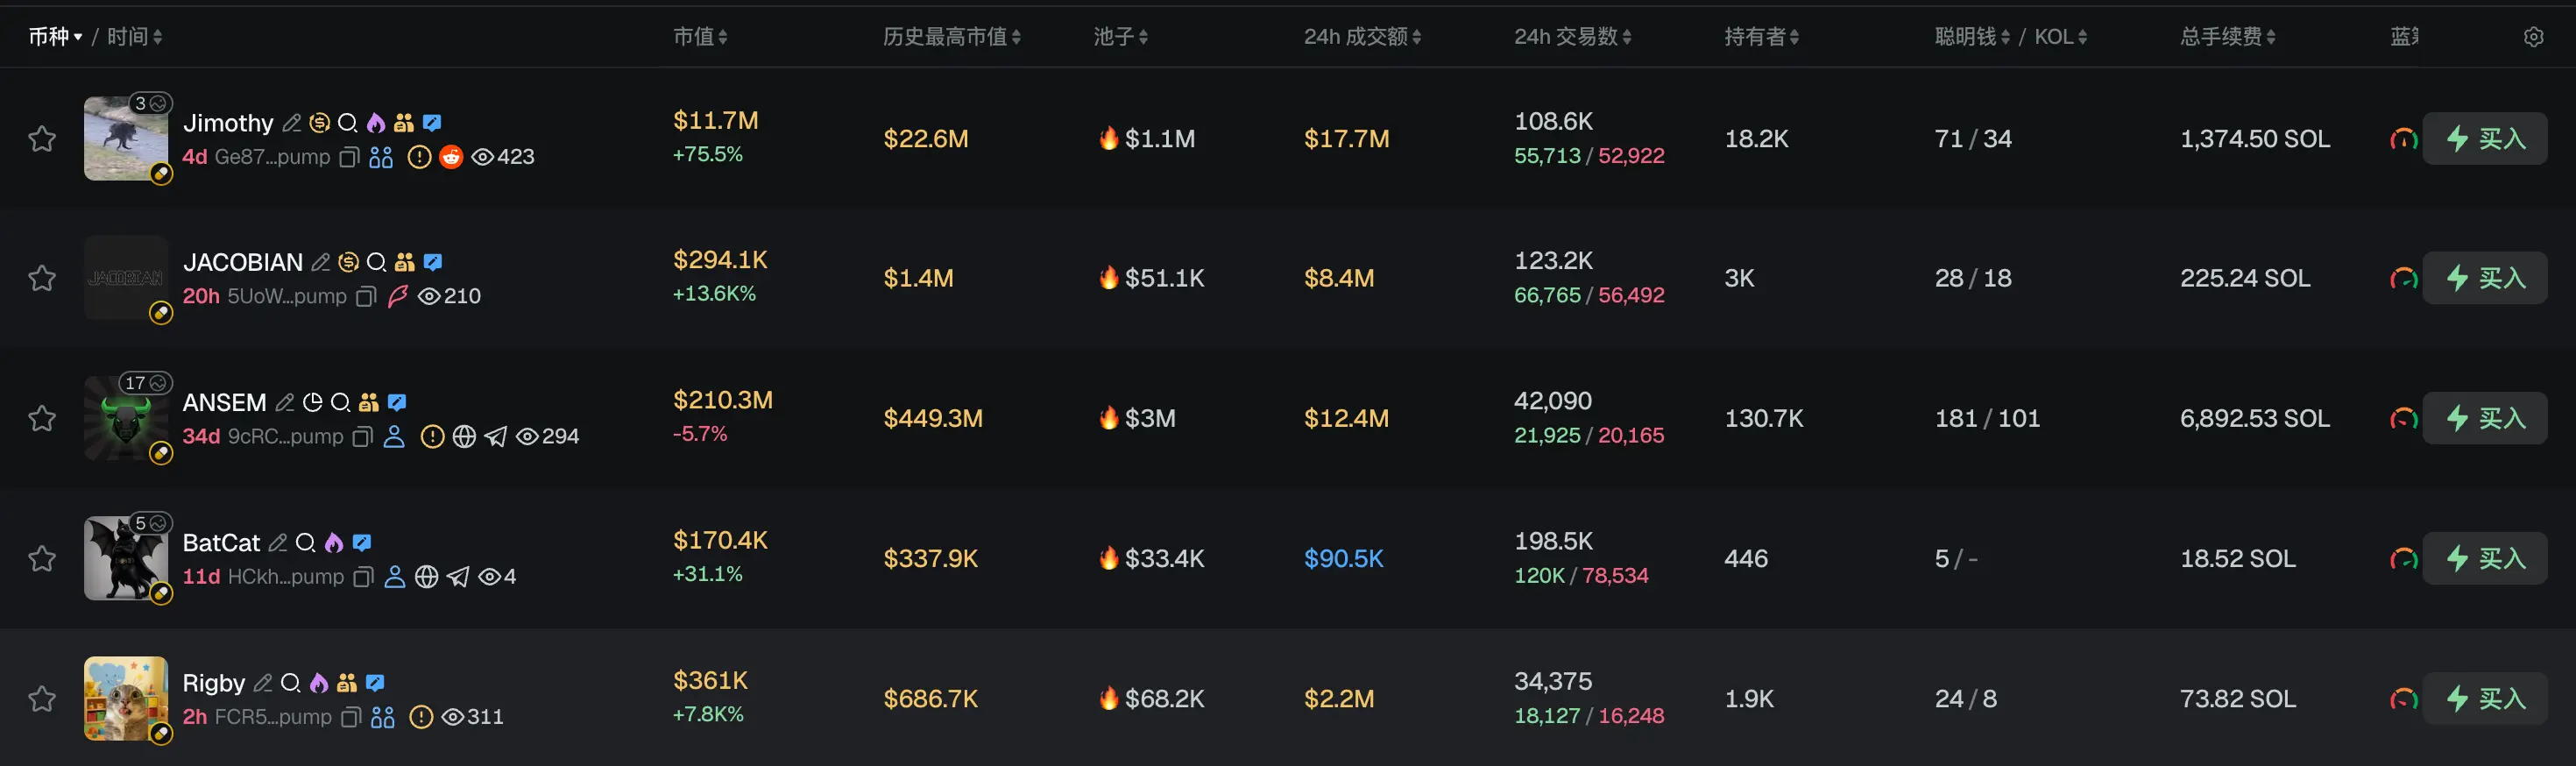Toggle the eye watch count 423 on Jimothy
The width and height of the screenshot is (2576, 766).
click(x=503, y=157)
